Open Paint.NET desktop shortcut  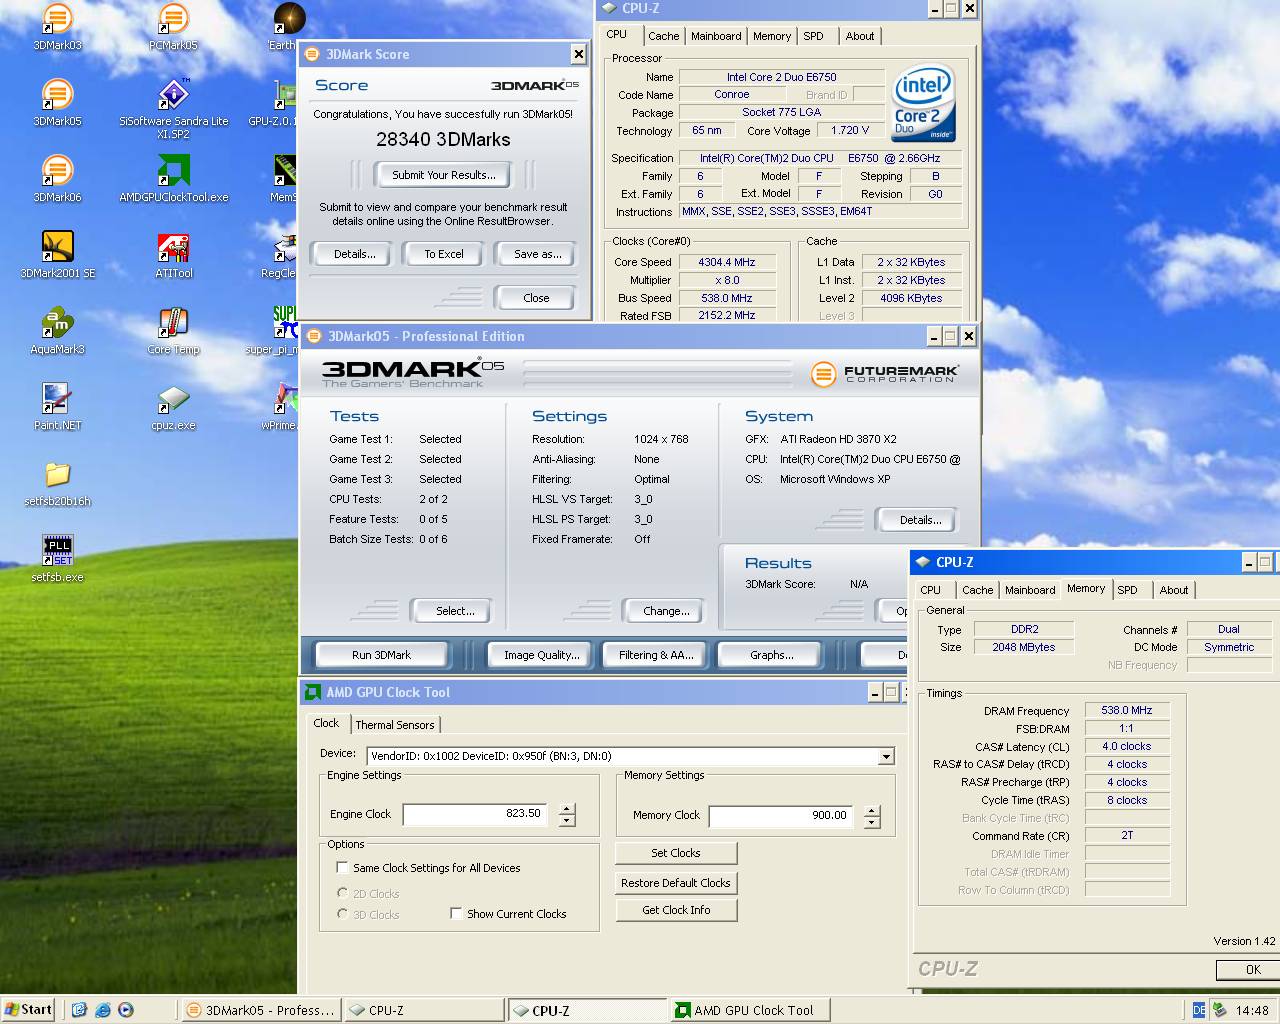click(58, 406)
